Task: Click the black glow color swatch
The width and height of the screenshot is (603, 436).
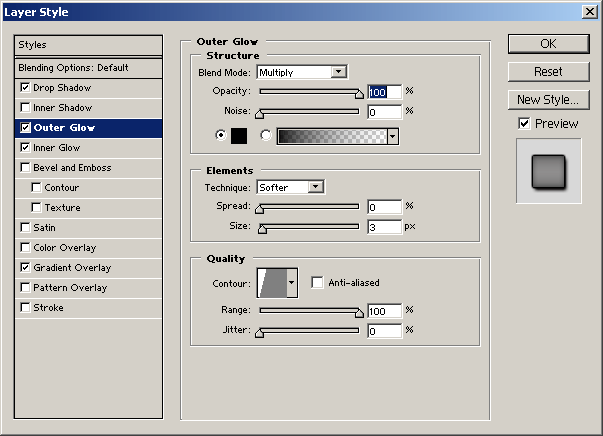Action: click(x=239, y=136)
